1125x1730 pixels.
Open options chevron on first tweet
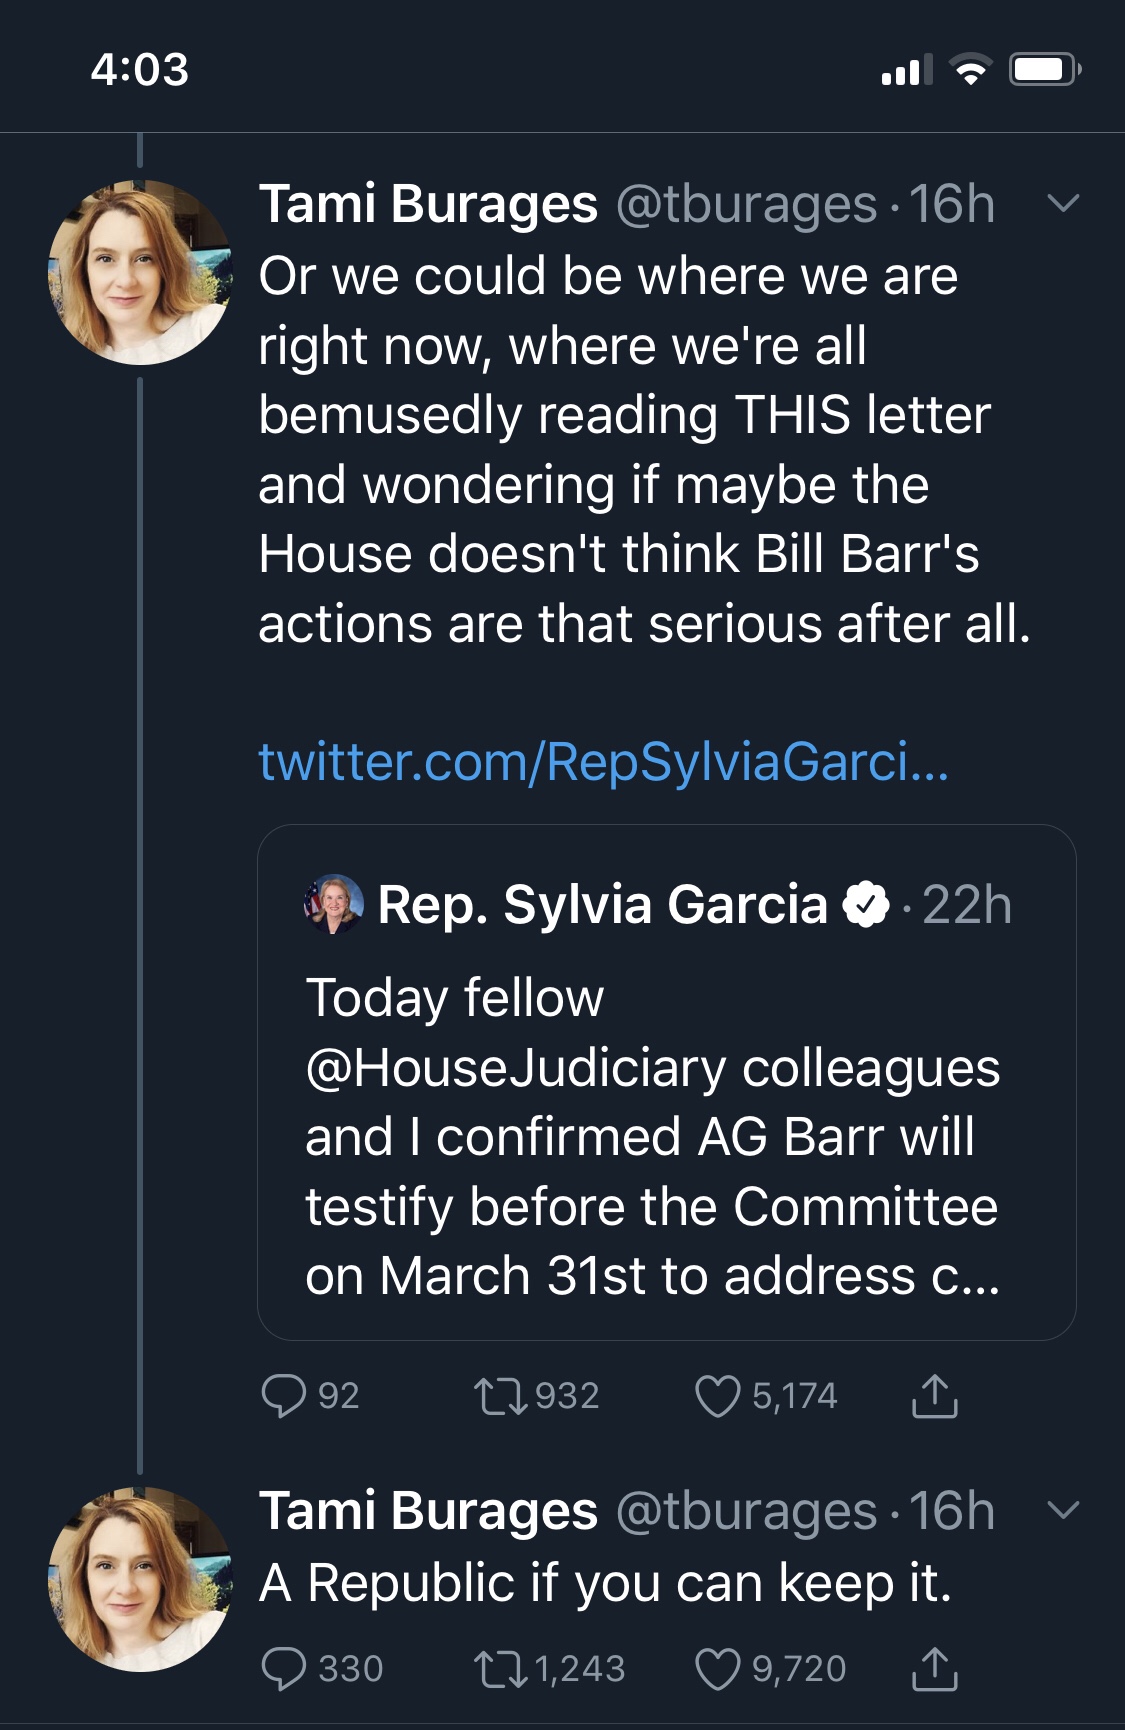[1062, 204]
